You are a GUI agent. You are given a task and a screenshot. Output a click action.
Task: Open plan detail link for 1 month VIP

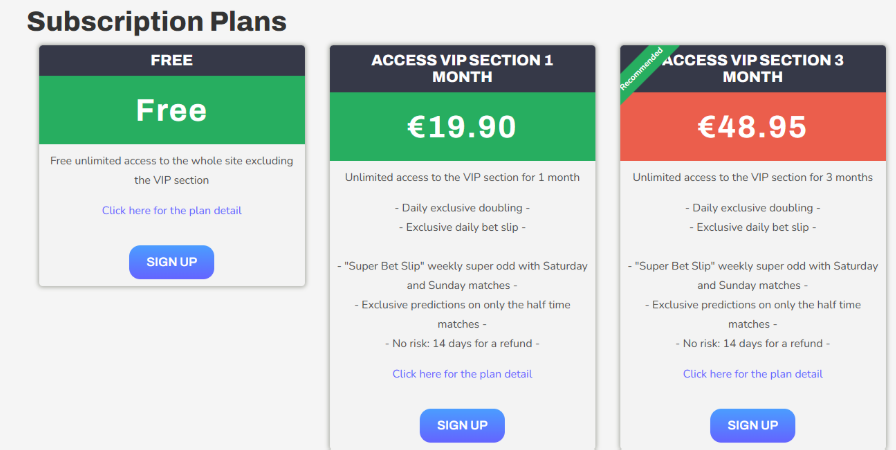pyautogui.click(x=462, y=374)
